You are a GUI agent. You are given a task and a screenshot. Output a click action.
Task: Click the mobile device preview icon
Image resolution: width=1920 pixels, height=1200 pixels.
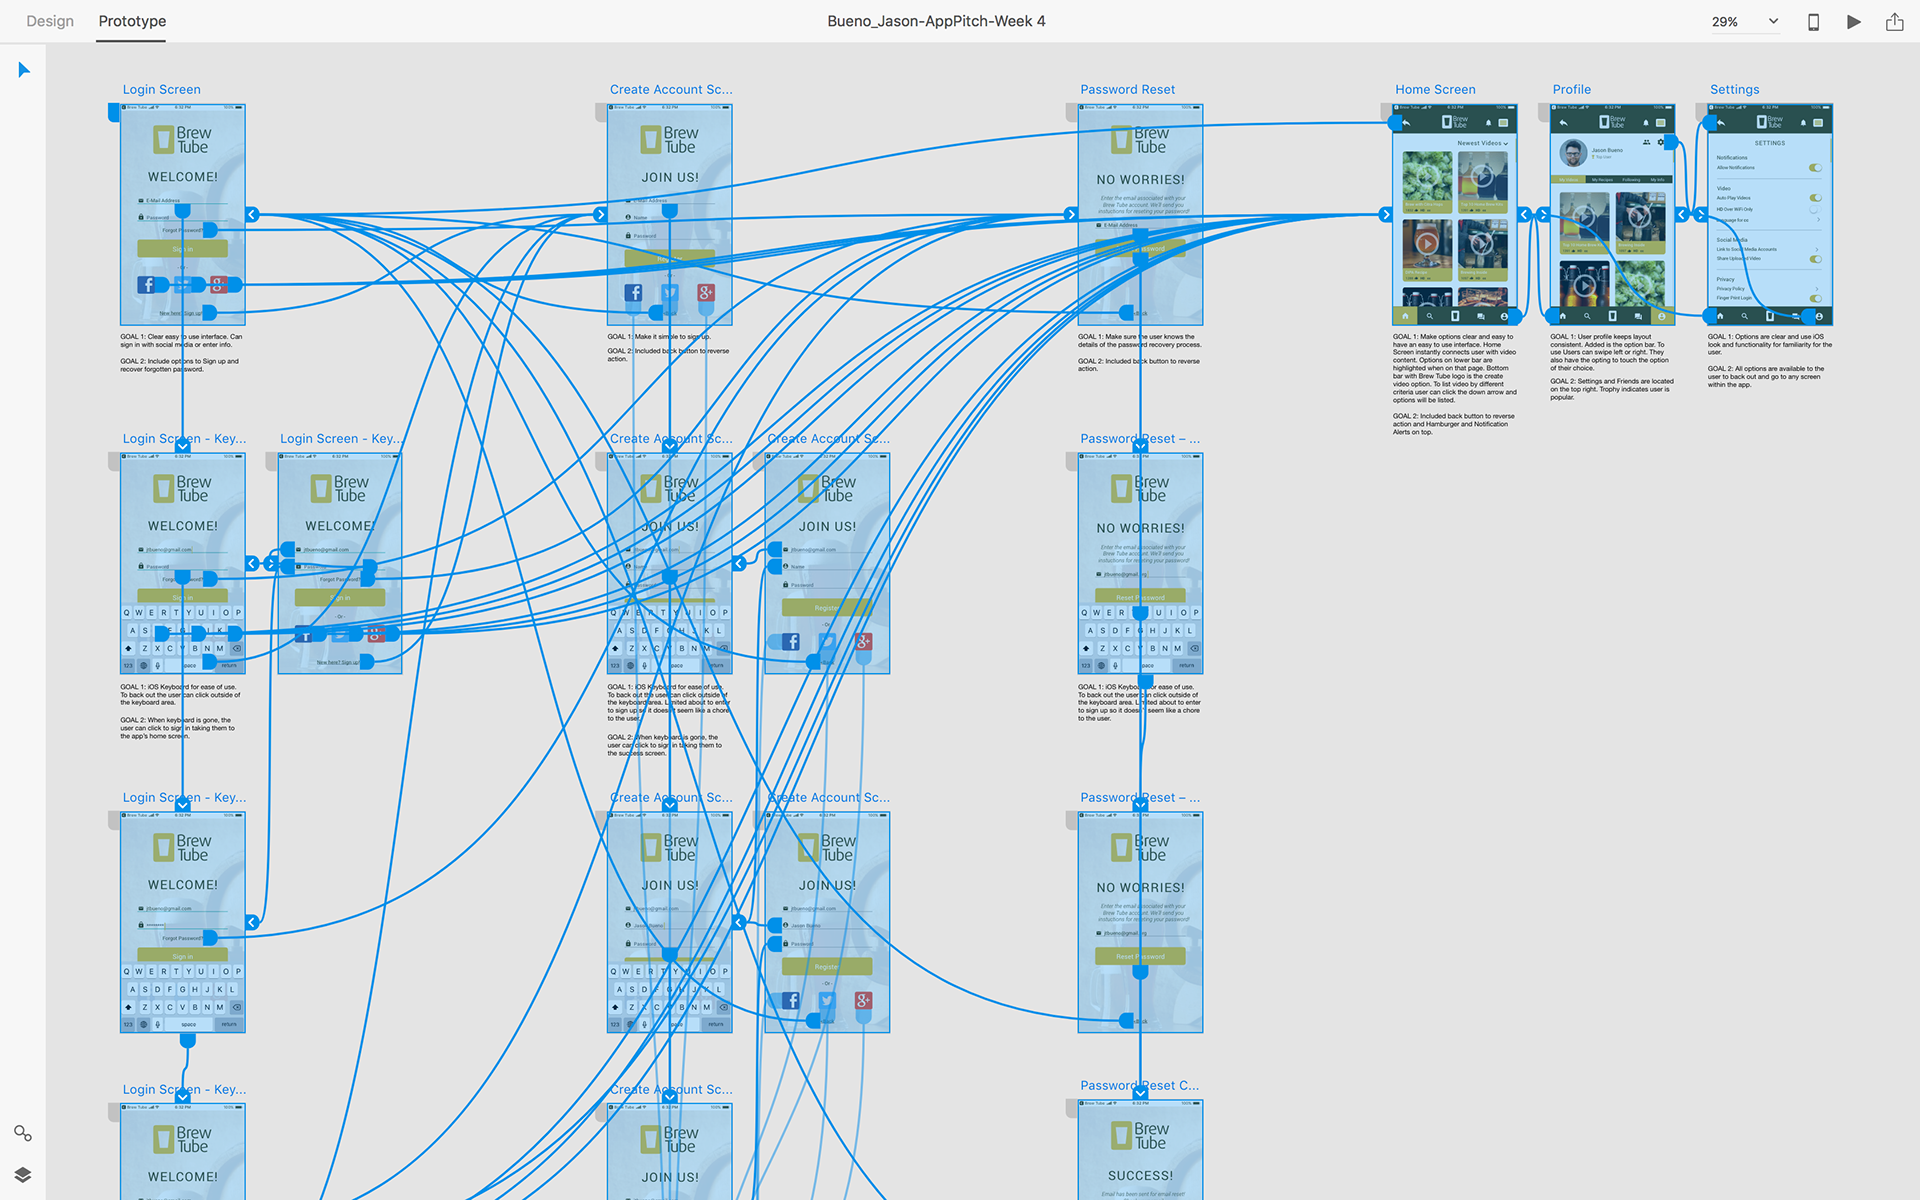(x=1813, y=22)
